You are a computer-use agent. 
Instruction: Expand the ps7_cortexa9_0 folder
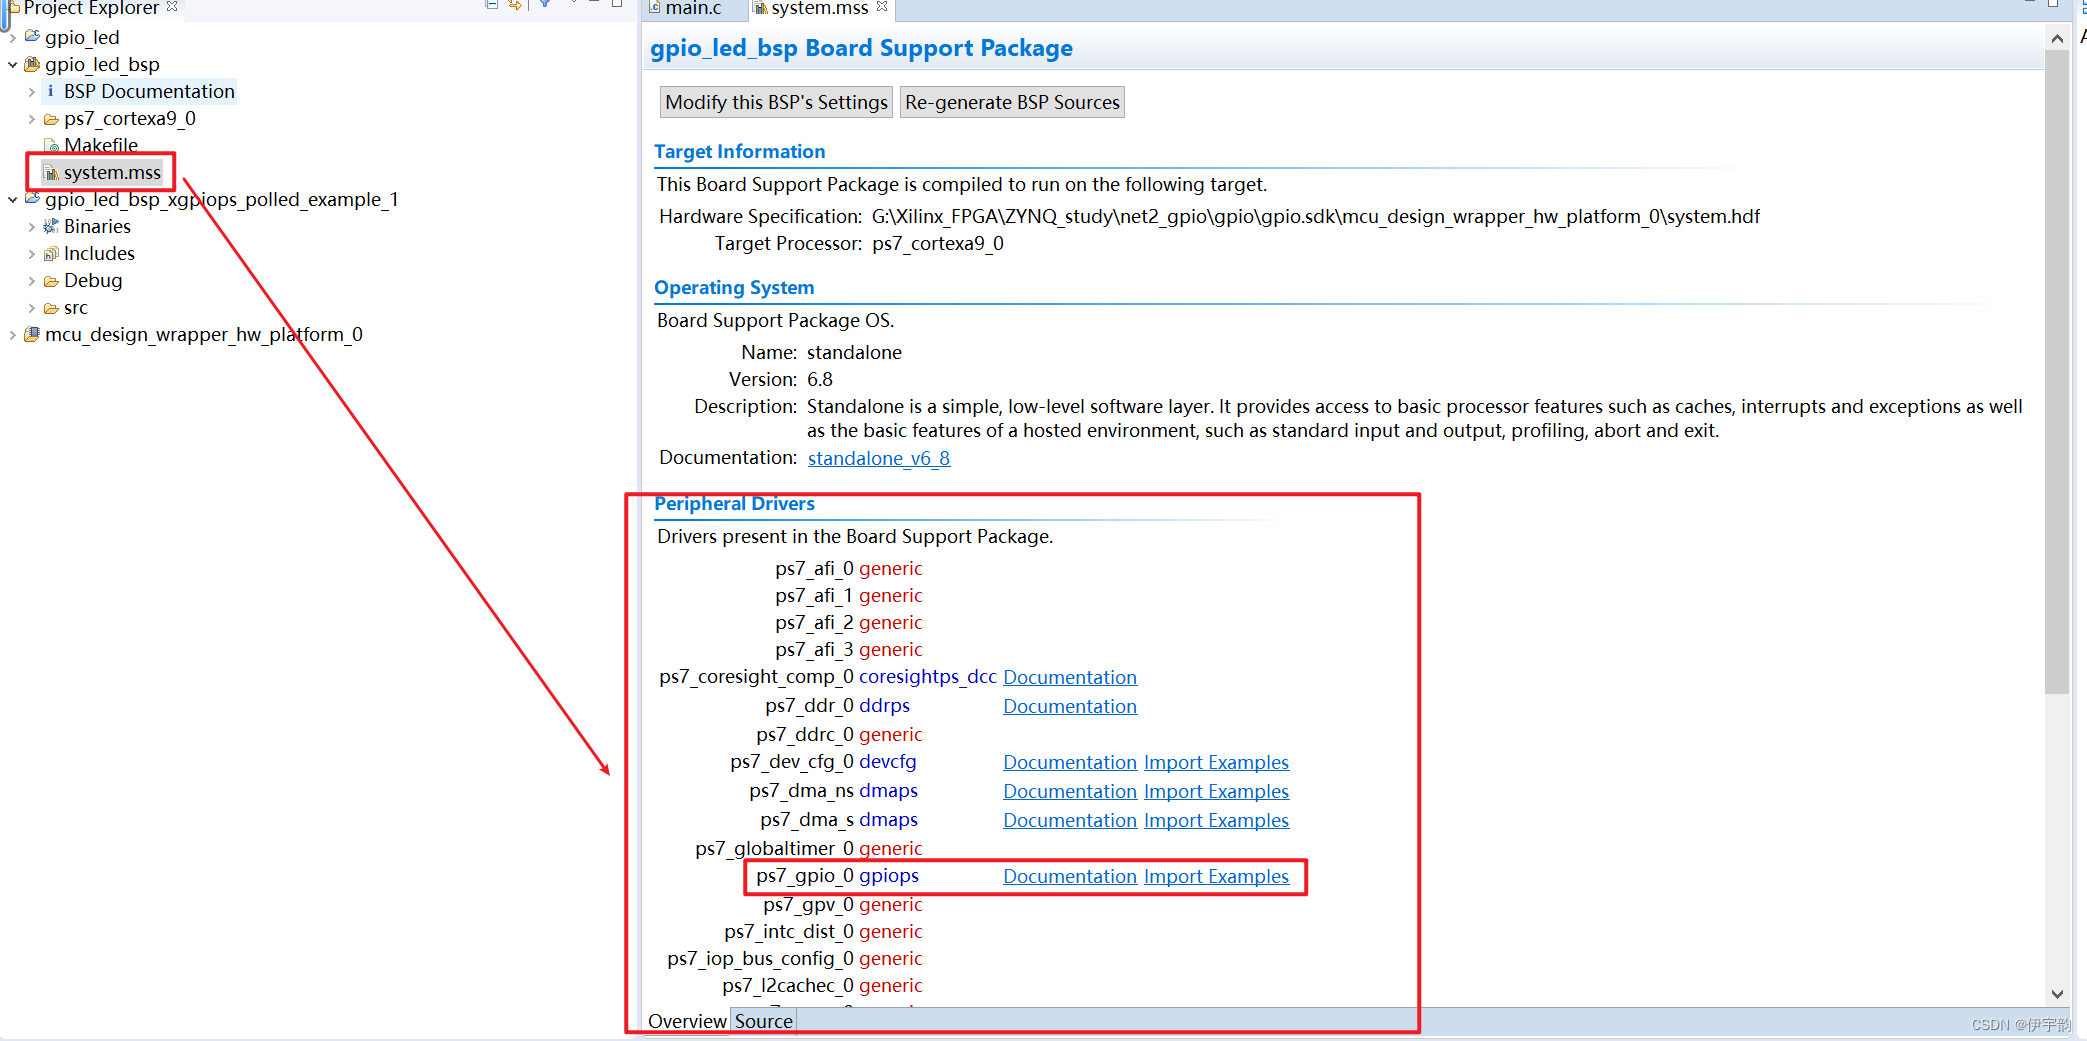pos(32,119)
